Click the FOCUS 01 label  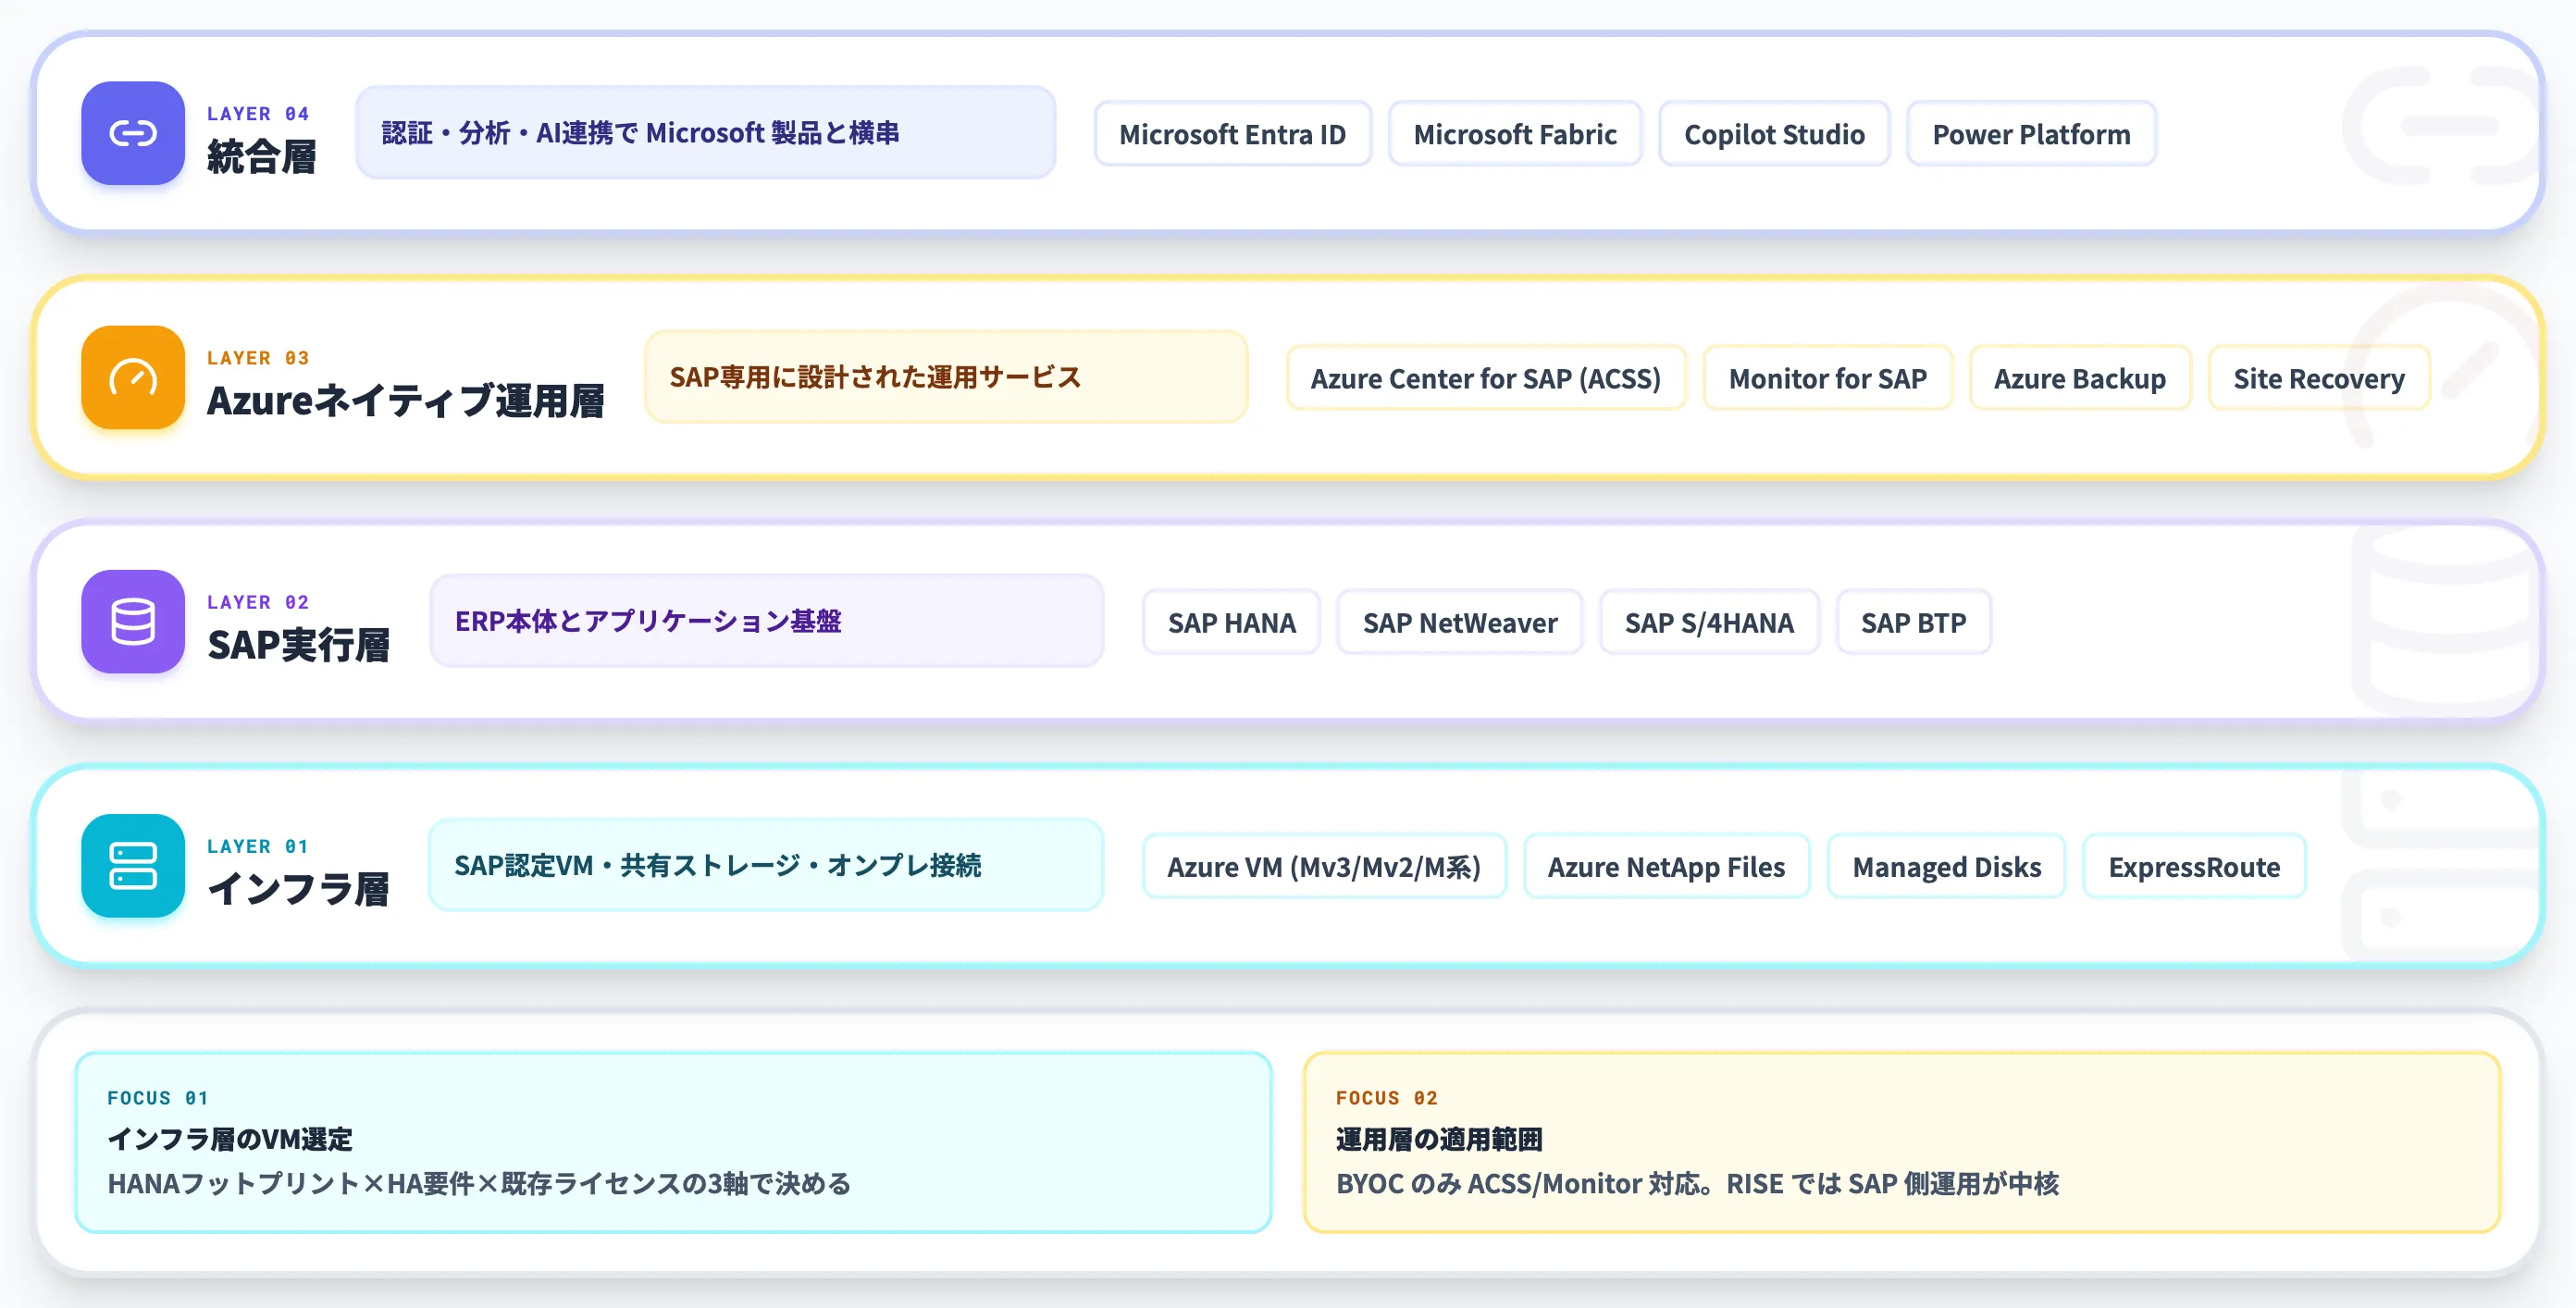tap(158, 1098)
